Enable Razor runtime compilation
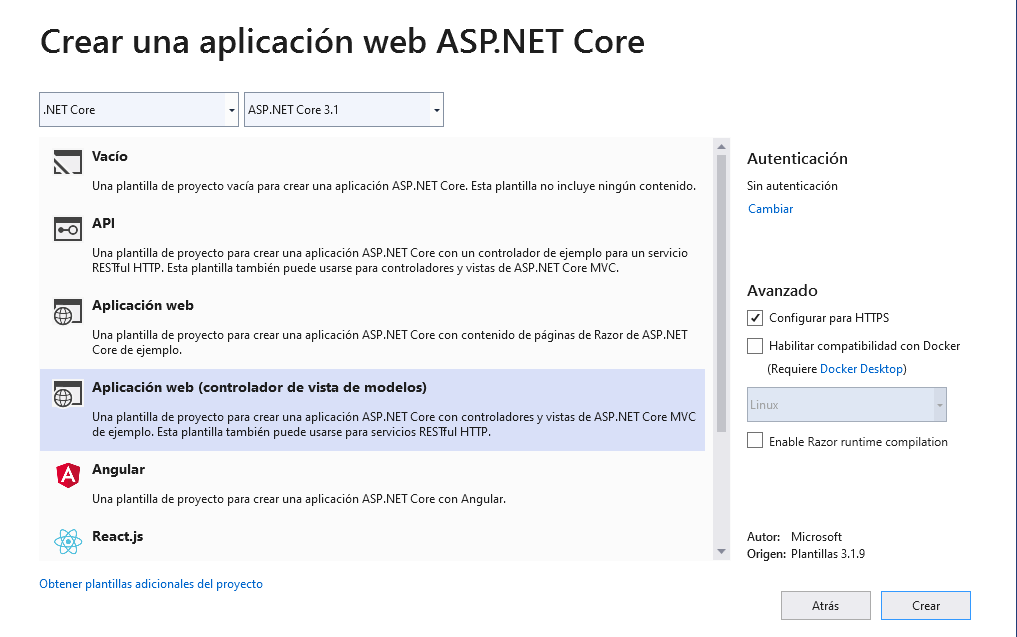1017x637 pixels. pyautogui.click(x=754, y=441)
